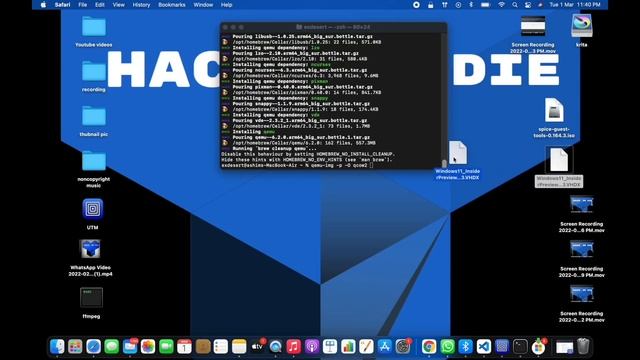
Task: Open Reminders in the Dock
Action: pos(221,347)
